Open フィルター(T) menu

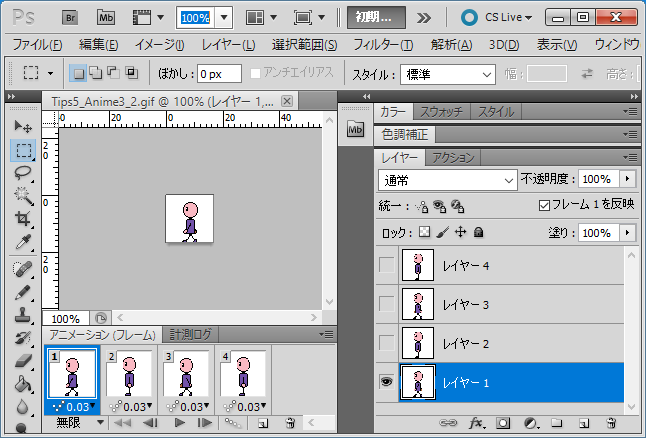coord(383,45)
